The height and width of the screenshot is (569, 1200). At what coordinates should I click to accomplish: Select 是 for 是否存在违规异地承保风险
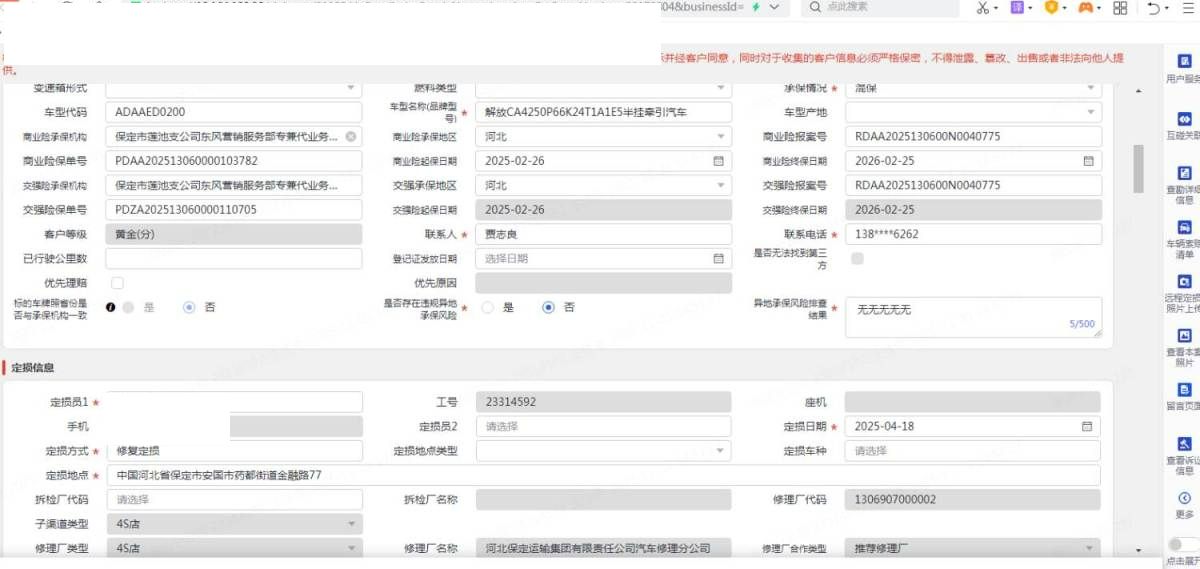tap(488, 308)
